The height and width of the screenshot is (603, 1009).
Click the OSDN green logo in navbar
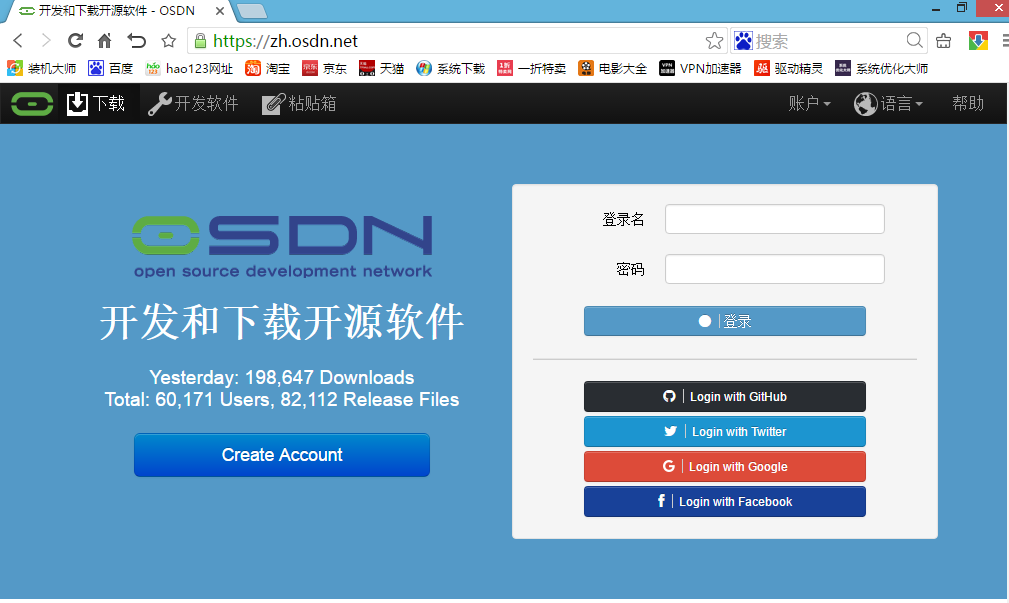pyautogui.click(x=32, y=104)
